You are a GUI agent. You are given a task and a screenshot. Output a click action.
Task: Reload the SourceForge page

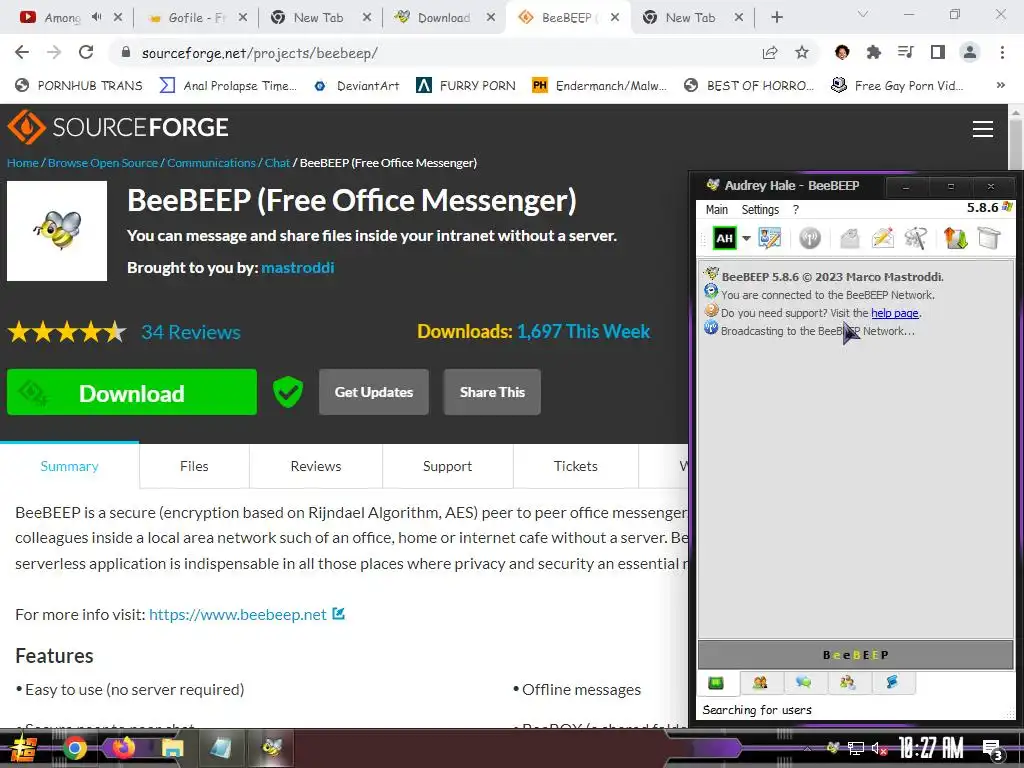pos(86,52)
